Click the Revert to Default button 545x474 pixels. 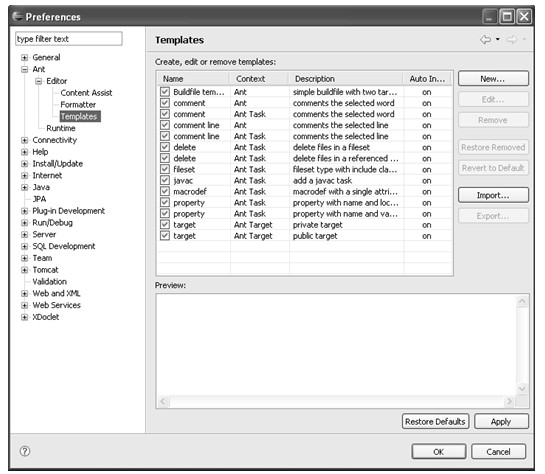(x=493, y=168)
